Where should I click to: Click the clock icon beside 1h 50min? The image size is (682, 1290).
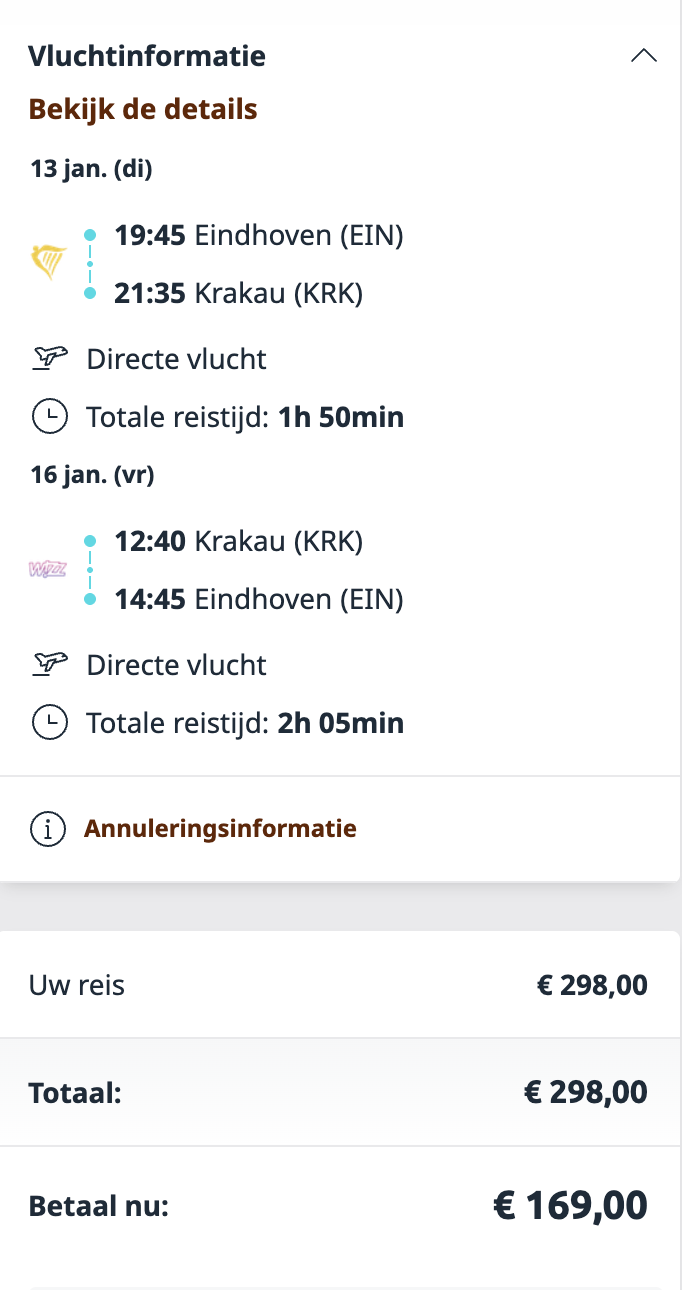(x=49, y=416)
